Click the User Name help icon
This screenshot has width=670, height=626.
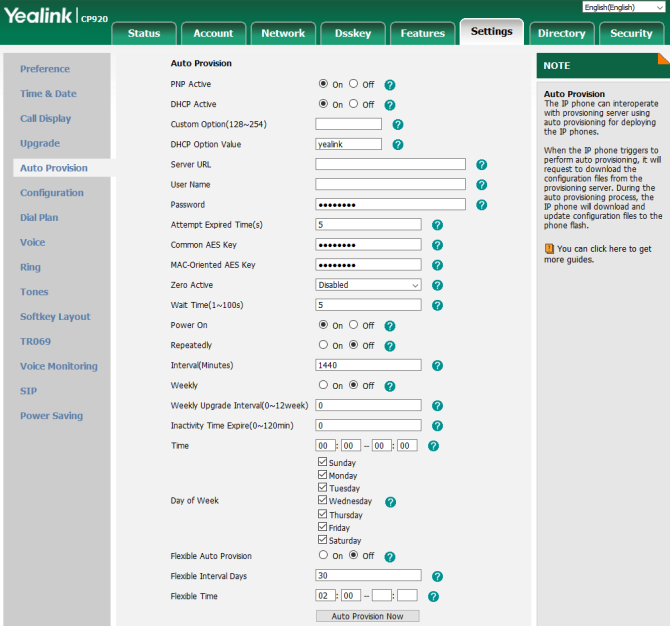click(482, 185)
